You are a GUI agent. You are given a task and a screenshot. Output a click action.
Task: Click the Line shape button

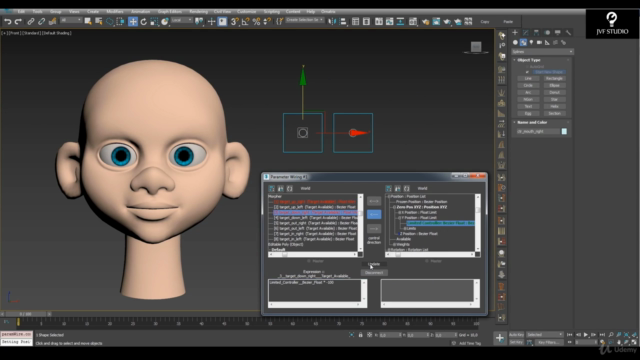click(528, 78)
